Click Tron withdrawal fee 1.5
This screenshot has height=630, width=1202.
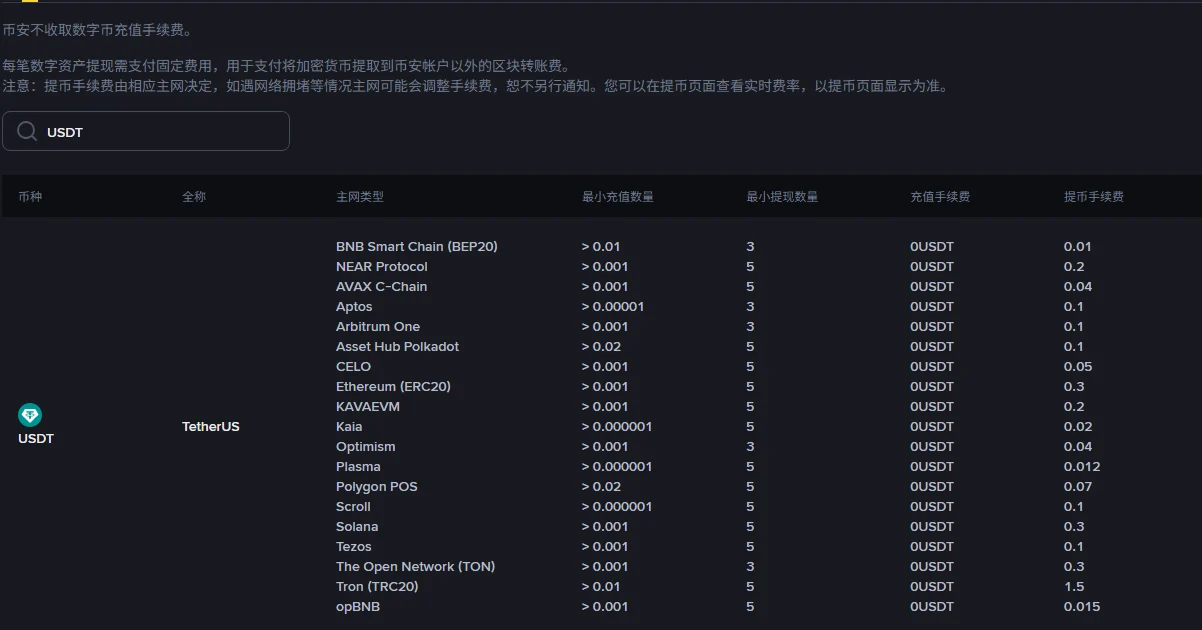(1074, 587)
